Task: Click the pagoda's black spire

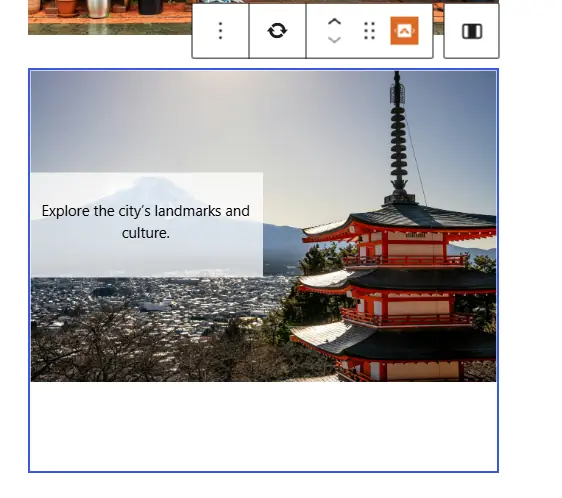Action: (398, 136)
